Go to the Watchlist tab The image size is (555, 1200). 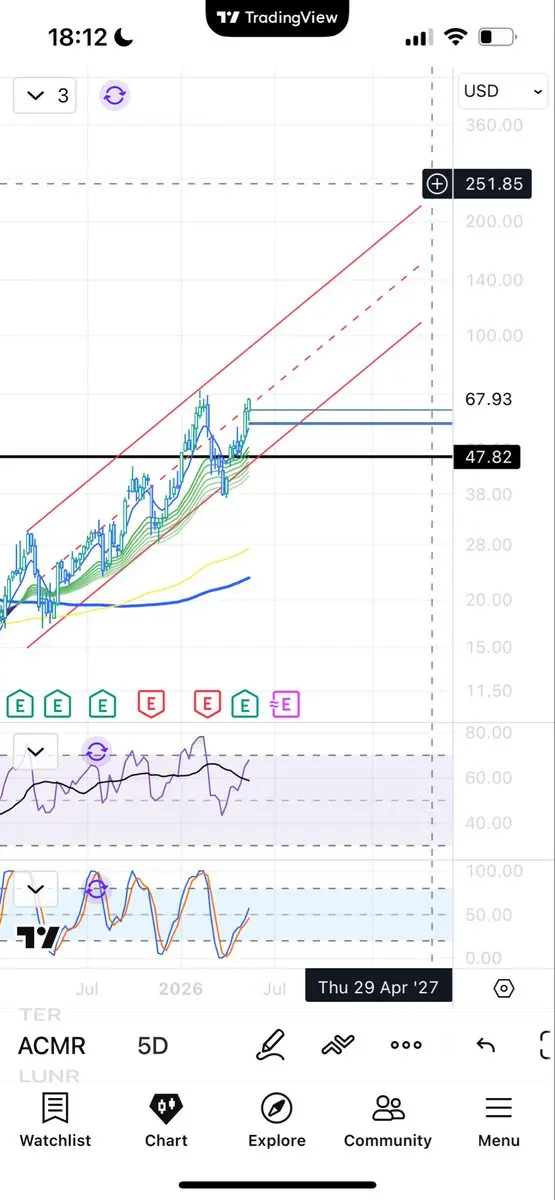click(x=55, y=1120)
